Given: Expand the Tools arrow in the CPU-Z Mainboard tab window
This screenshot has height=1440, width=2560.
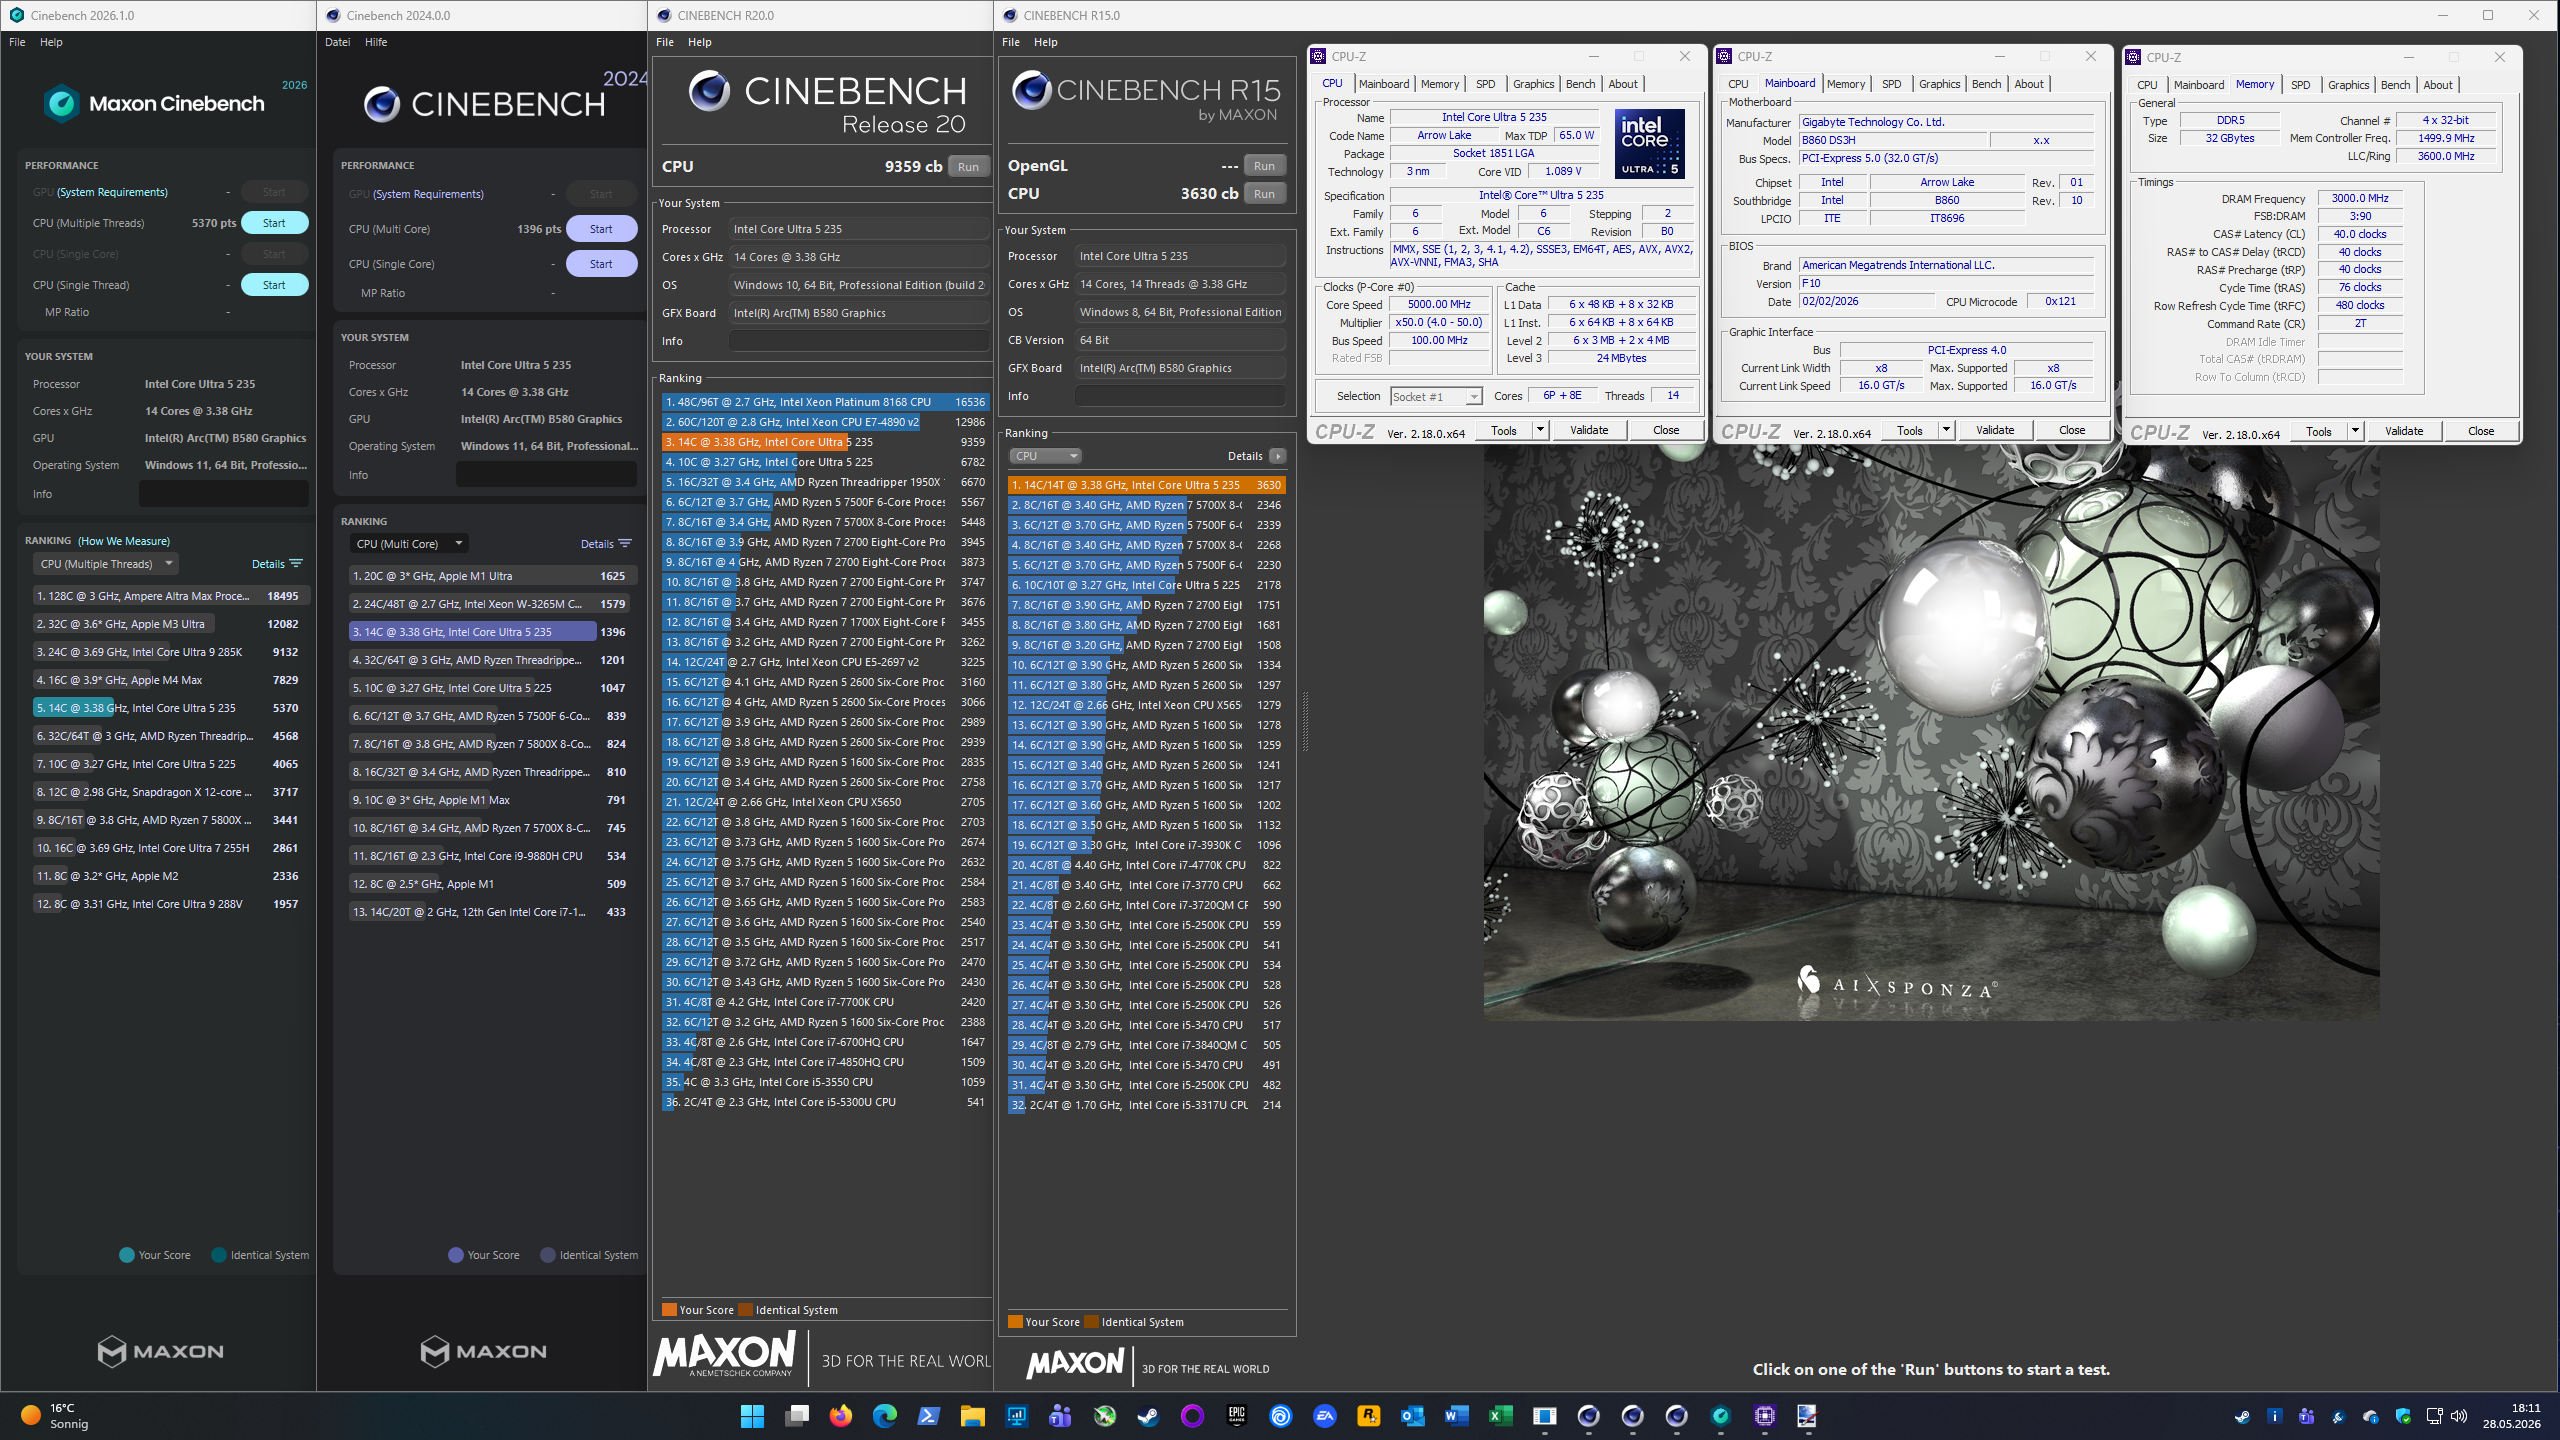Looking at the screenshot, I should (x=1946, y=430).
